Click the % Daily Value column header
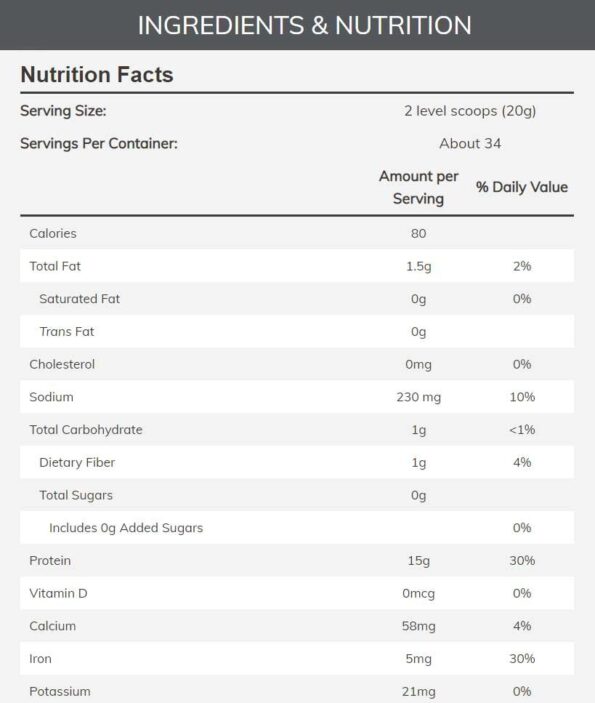 [x=522, y=187]
